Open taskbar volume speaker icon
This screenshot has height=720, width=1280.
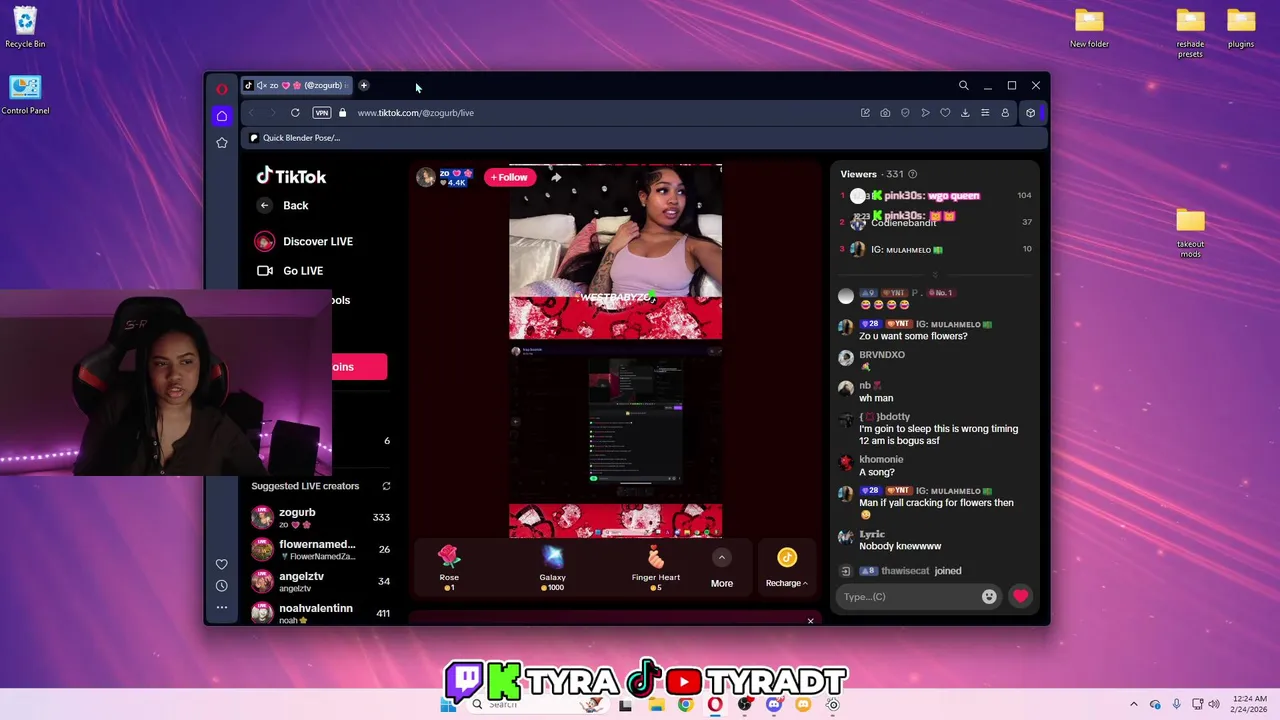pos(1214,705)
